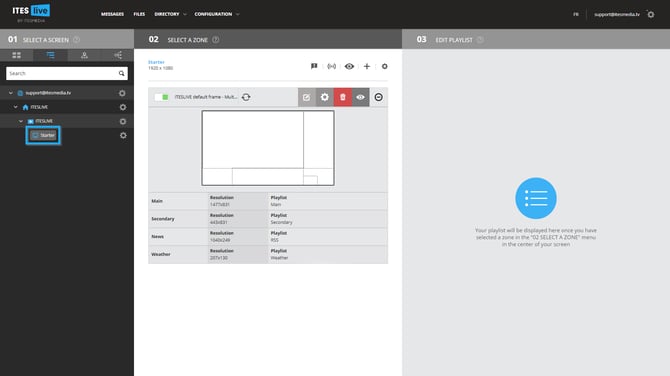
Task: Click the support account email in the header
Action: coord(617,14)
